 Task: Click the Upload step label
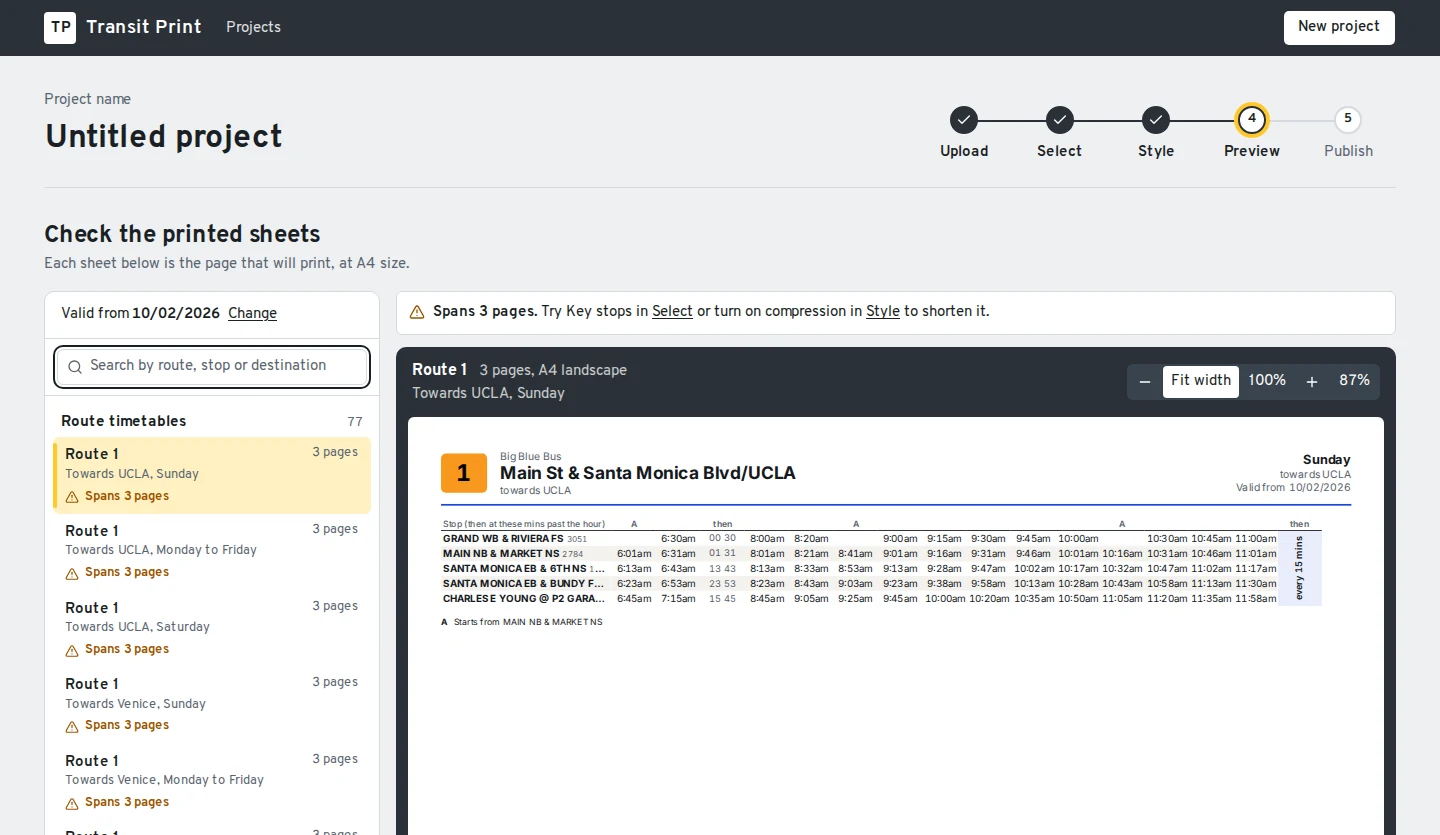coord(964,151)
